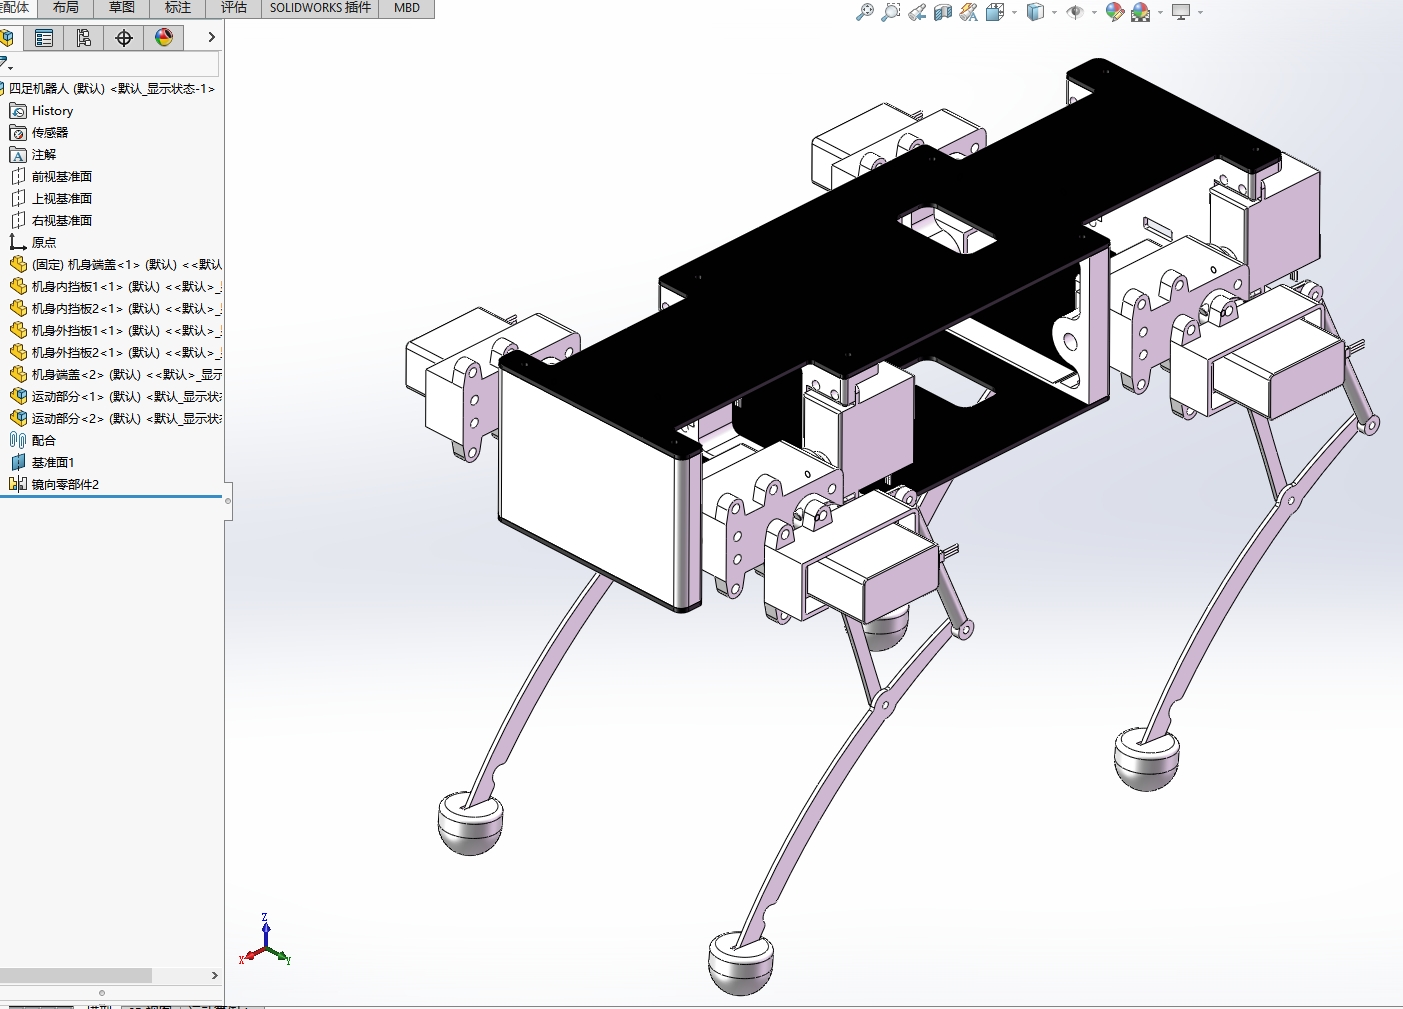Open the Apply Scene dropdown arrow
1403x1009 pixels.
pos(1160,13)
